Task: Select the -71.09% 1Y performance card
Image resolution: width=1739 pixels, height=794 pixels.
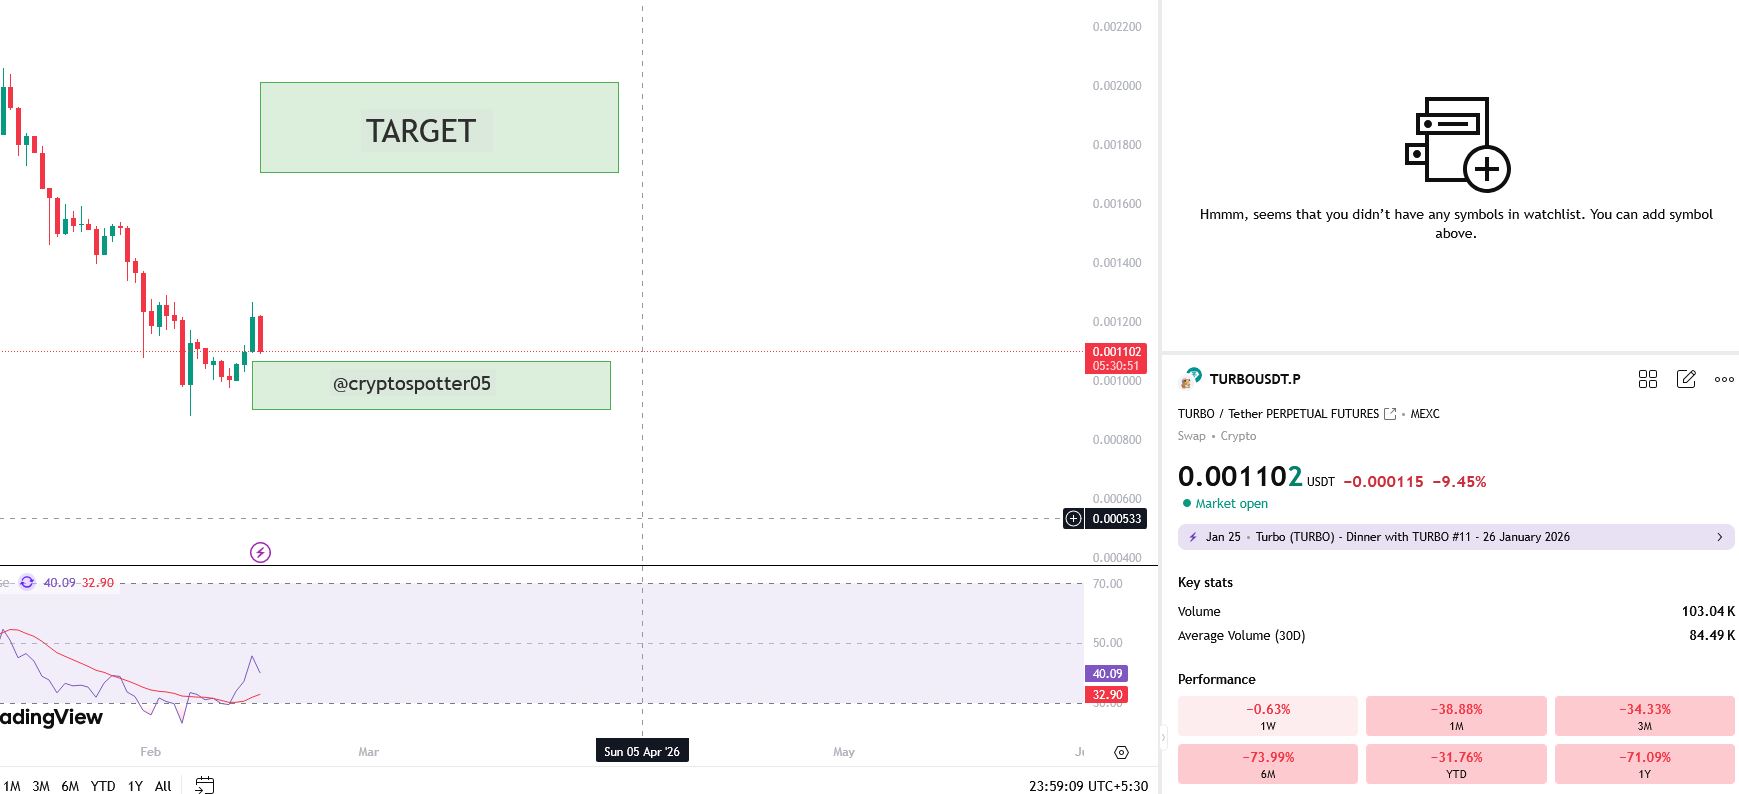Action: click(x=1645, y=764)
